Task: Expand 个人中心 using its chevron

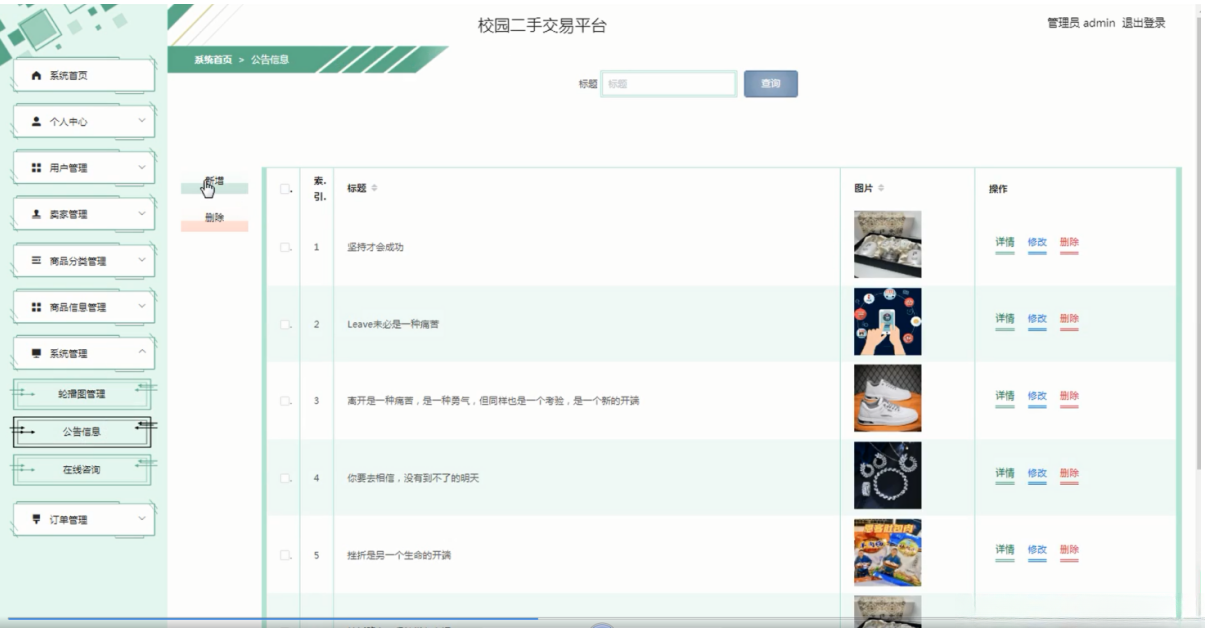Action: pyautogui.click(x=141, y=121)
